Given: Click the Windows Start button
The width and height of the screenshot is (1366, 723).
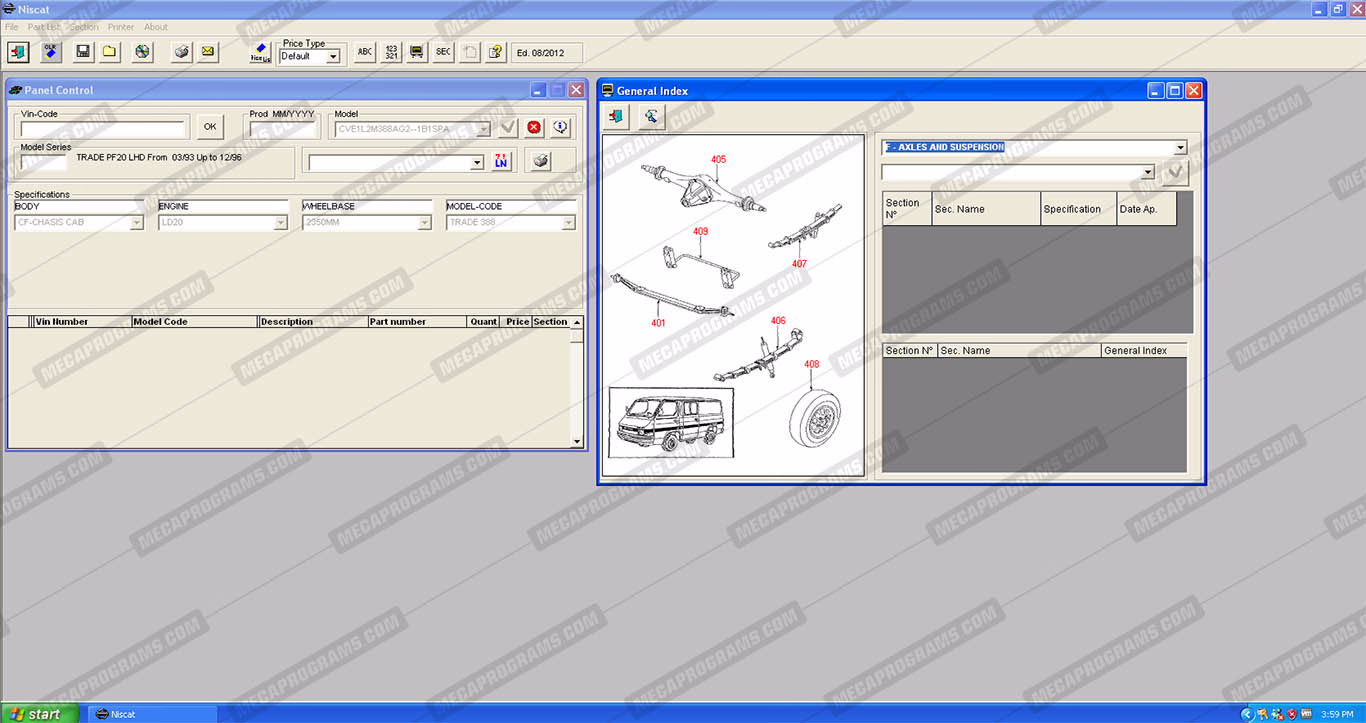Looking at the screenshot, I should click(35, 714).
